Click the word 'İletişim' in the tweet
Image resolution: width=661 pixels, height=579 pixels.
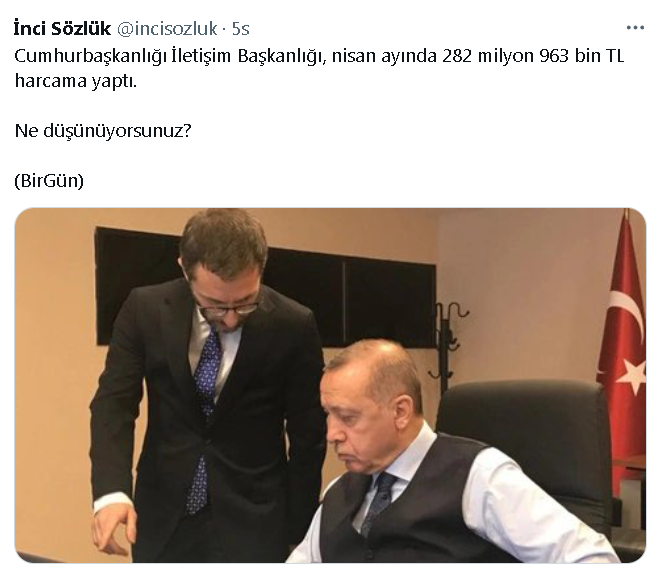(x=201, y=56)
